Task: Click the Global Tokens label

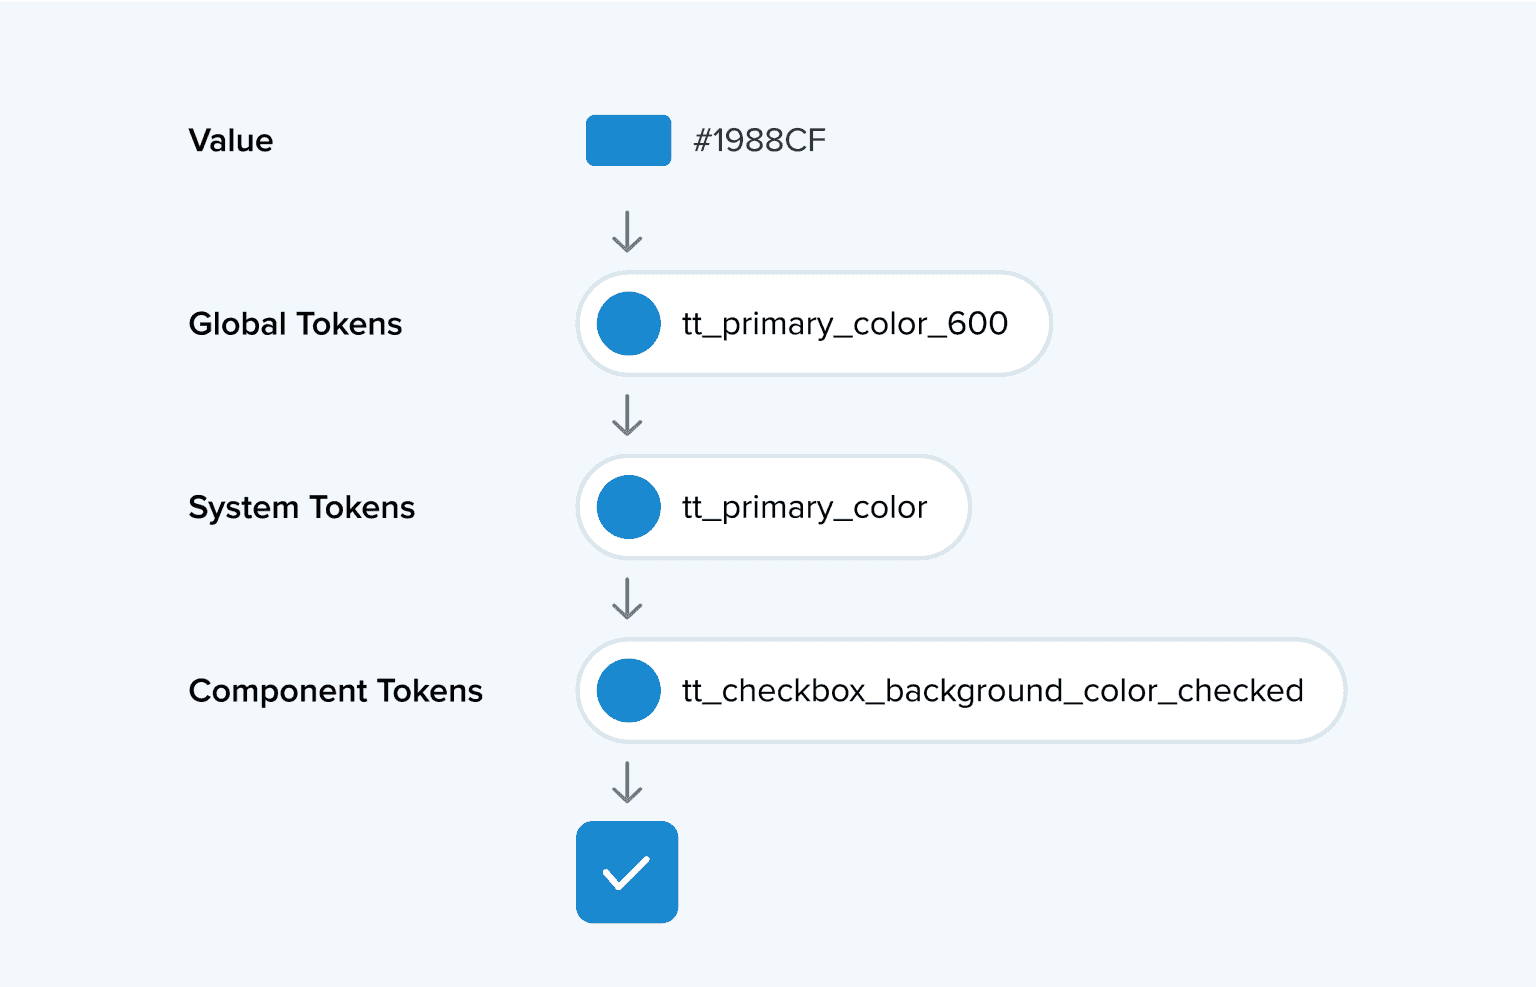Action: pos(295,324)
